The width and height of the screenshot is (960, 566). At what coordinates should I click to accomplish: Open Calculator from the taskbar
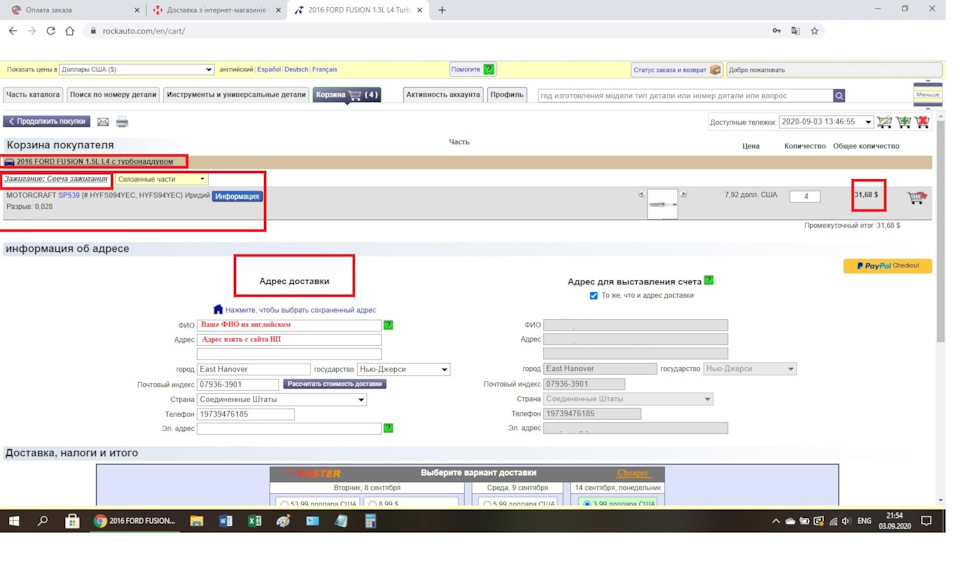[370, 521]
